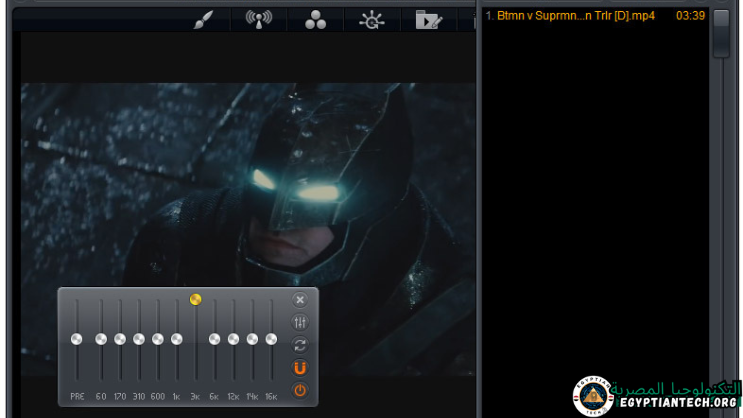Image resolution: width=743 pixels, height=418 pixels.
Task: Click the Batman video playback area
Action: click(x=250, y=180)
